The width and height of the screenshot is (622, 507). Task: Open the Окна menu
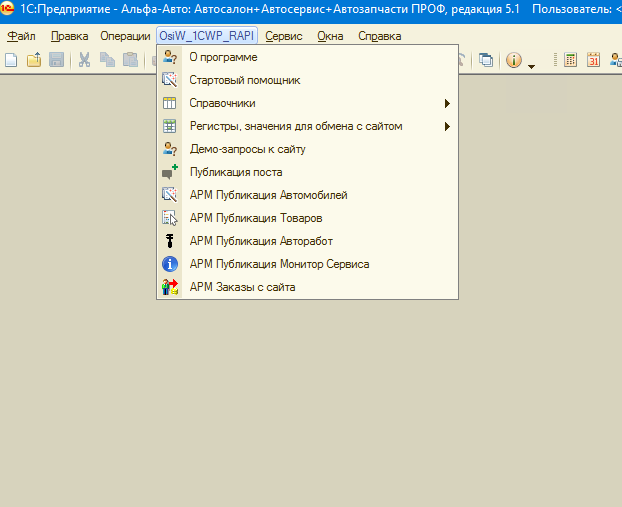click(x=330, y=36)
